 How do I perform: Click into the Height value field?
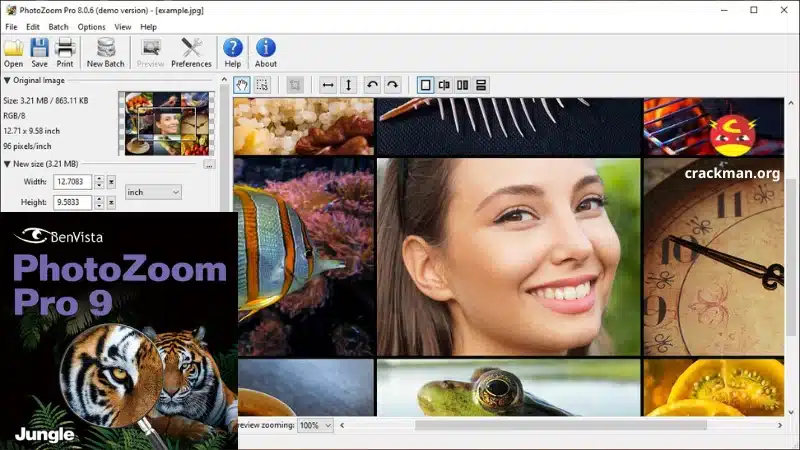(72, 202)
